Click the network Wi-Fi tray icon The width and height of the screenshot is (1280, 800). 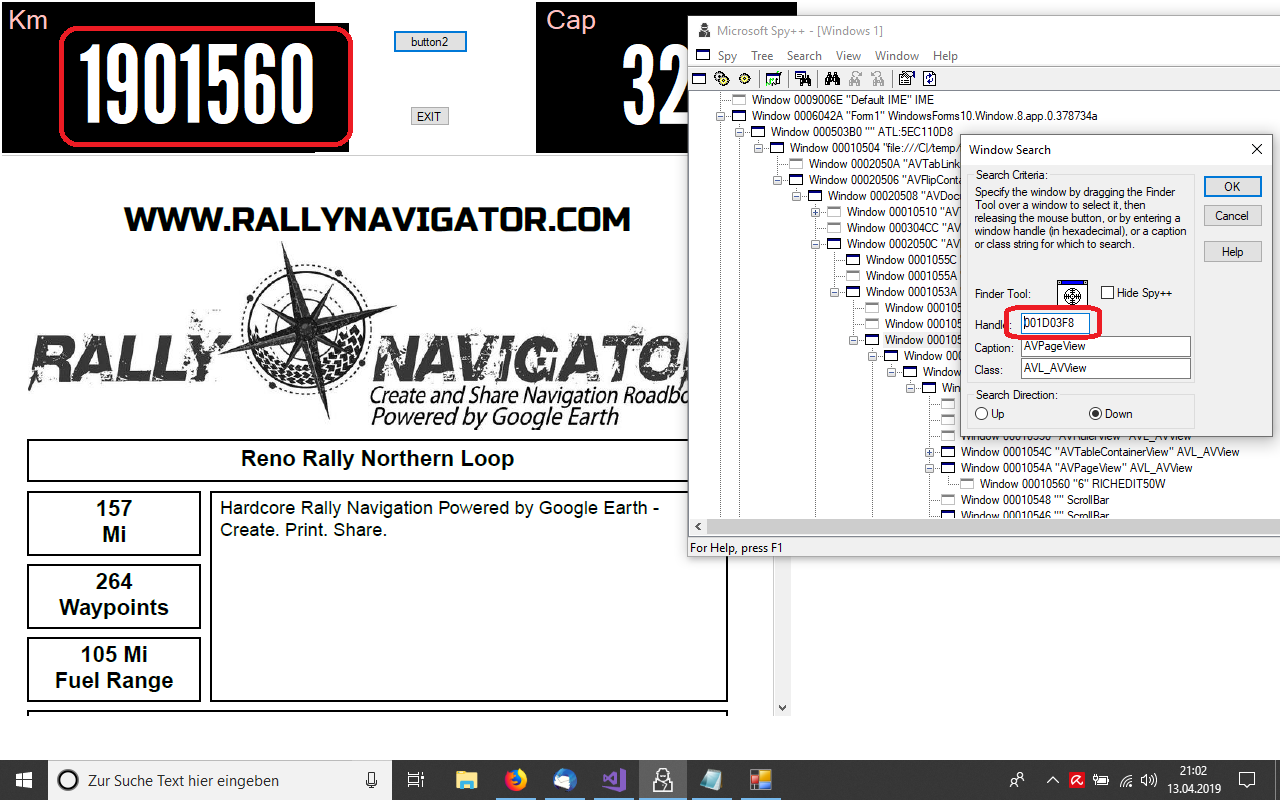click(x=1126, y=780)
